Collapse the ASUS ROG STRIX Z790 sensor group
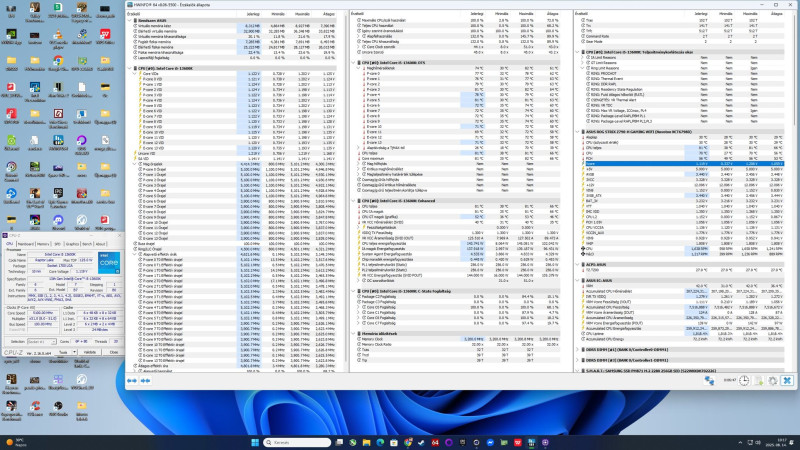This screenshot has height=450, width=800. (x=577, y=132)
